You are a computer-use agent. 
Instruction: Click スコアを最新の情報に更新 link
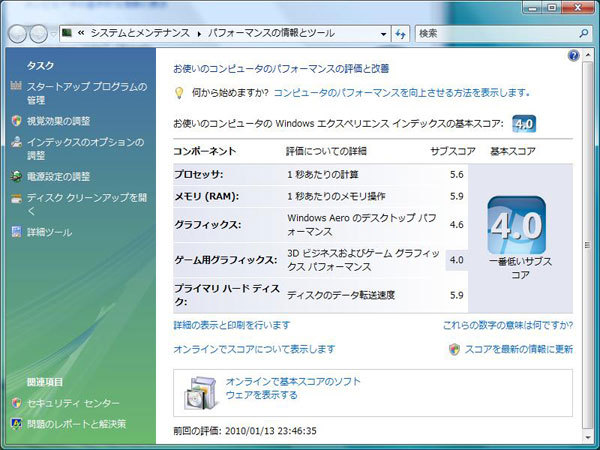click(518, 349)
